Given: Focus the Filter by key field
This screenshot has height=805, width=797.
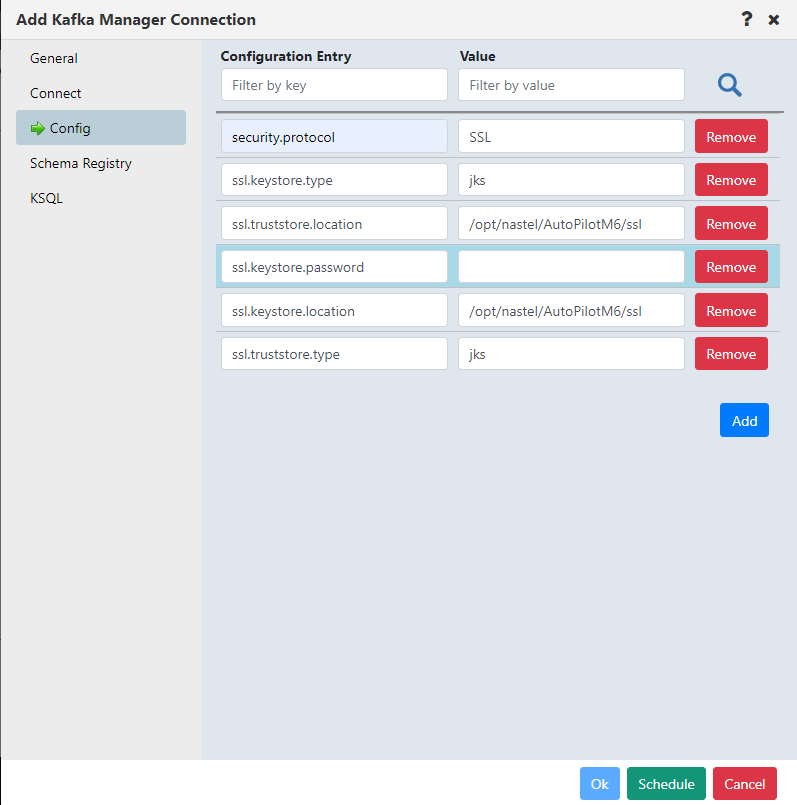Looking at the screenshot, I should [334, 85].
